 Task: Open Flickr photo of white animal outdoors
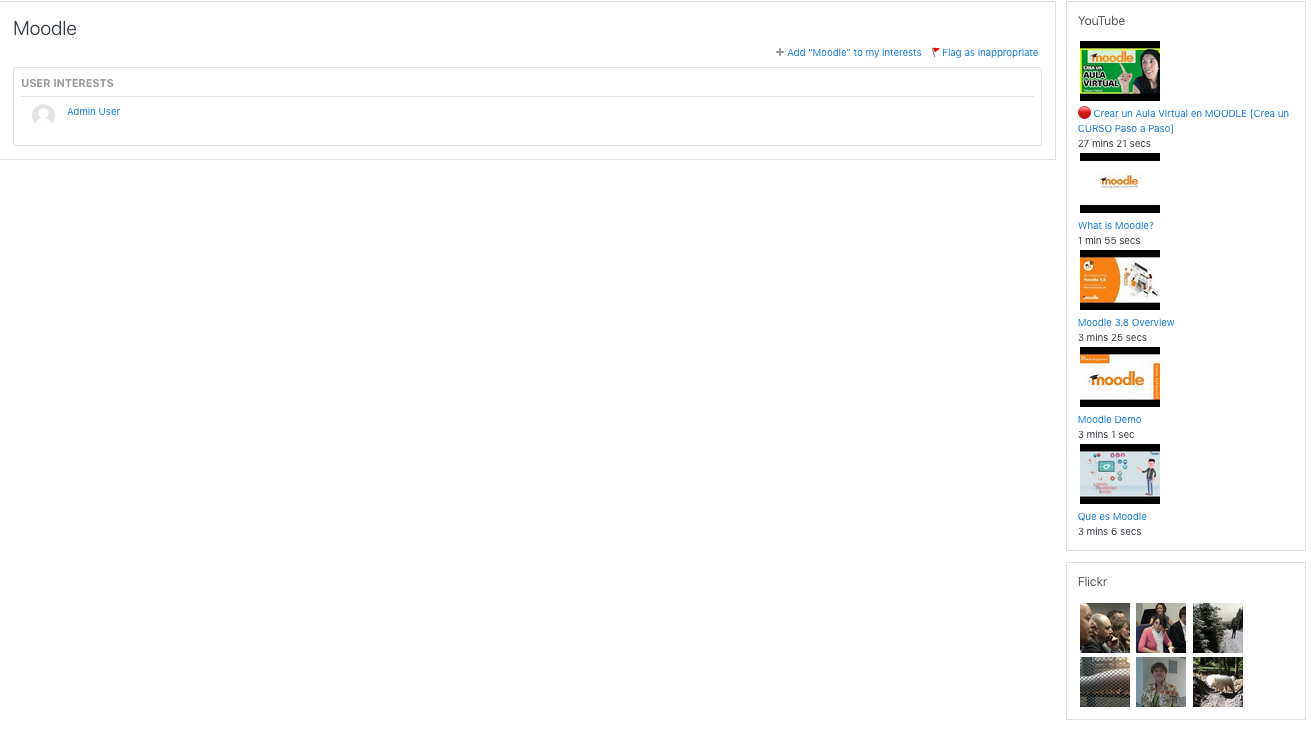pos(1218,682)
